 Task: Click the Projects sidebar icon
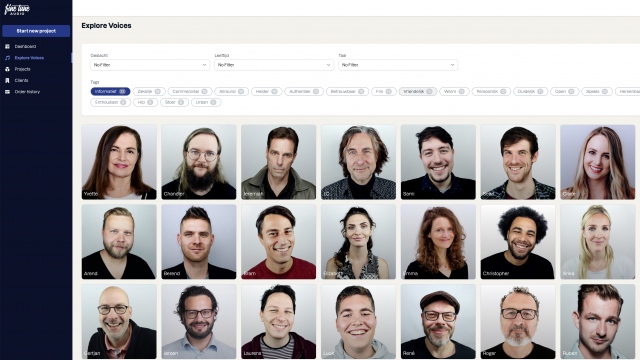(7, 69)
